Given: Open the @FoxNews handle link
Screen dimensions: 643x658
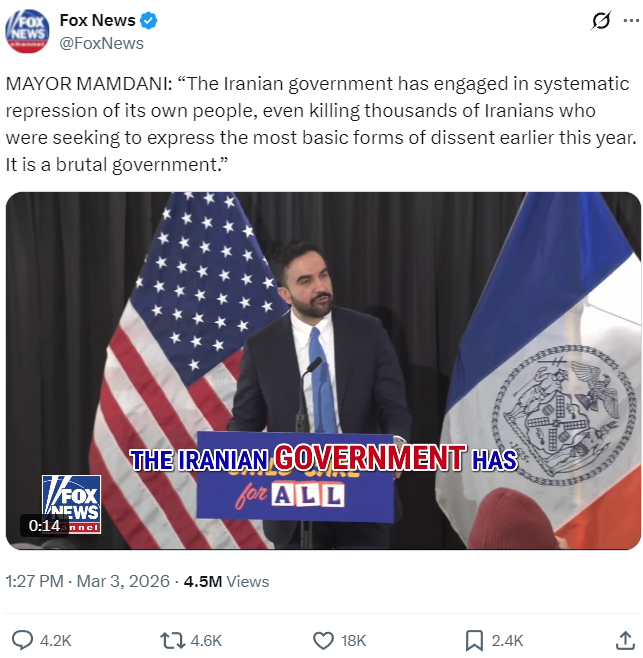Looking at the screenshot, I should click(x=101, y=43).
